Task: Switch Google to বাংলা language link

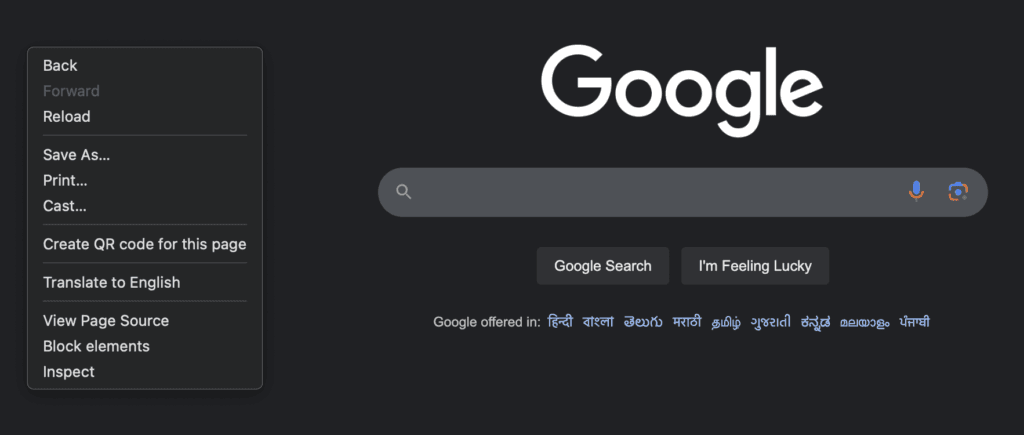Action: click(x=598, y=322)
